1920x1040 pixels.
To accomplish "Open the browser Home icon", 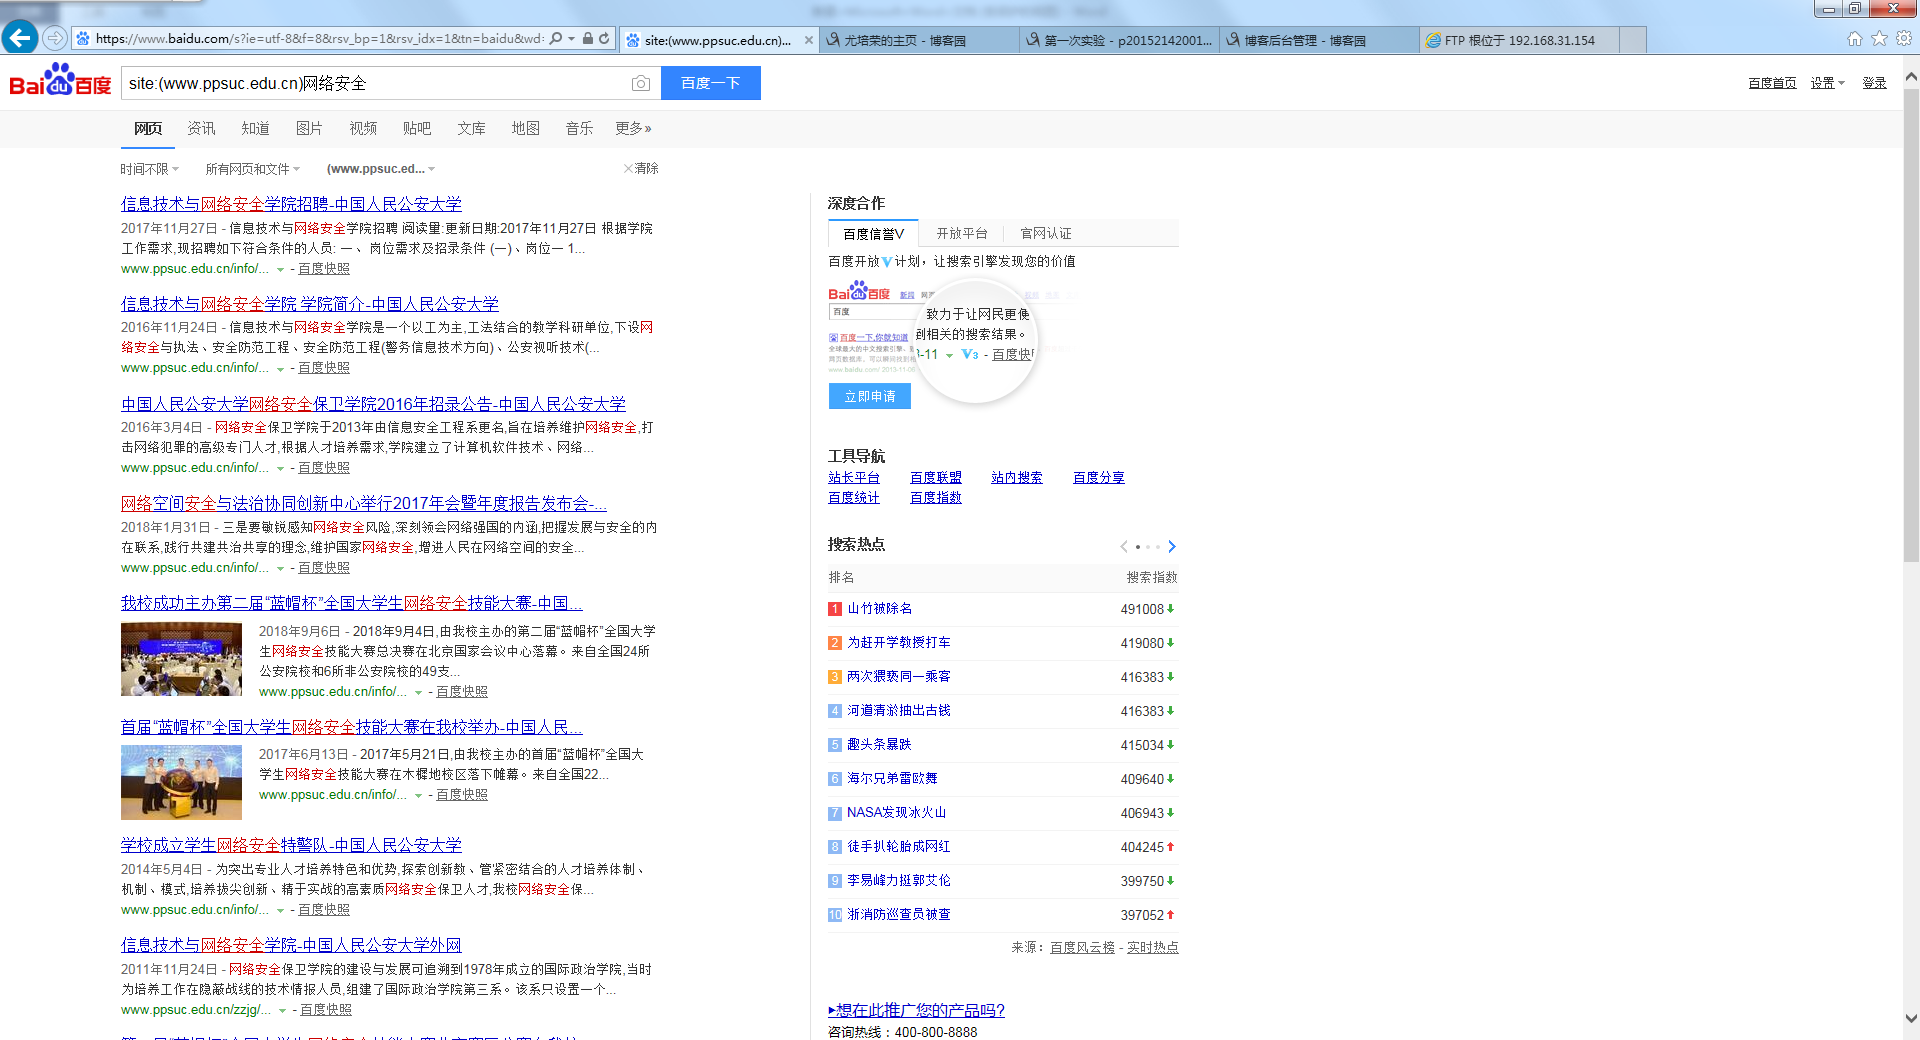I will point(1855,38).
